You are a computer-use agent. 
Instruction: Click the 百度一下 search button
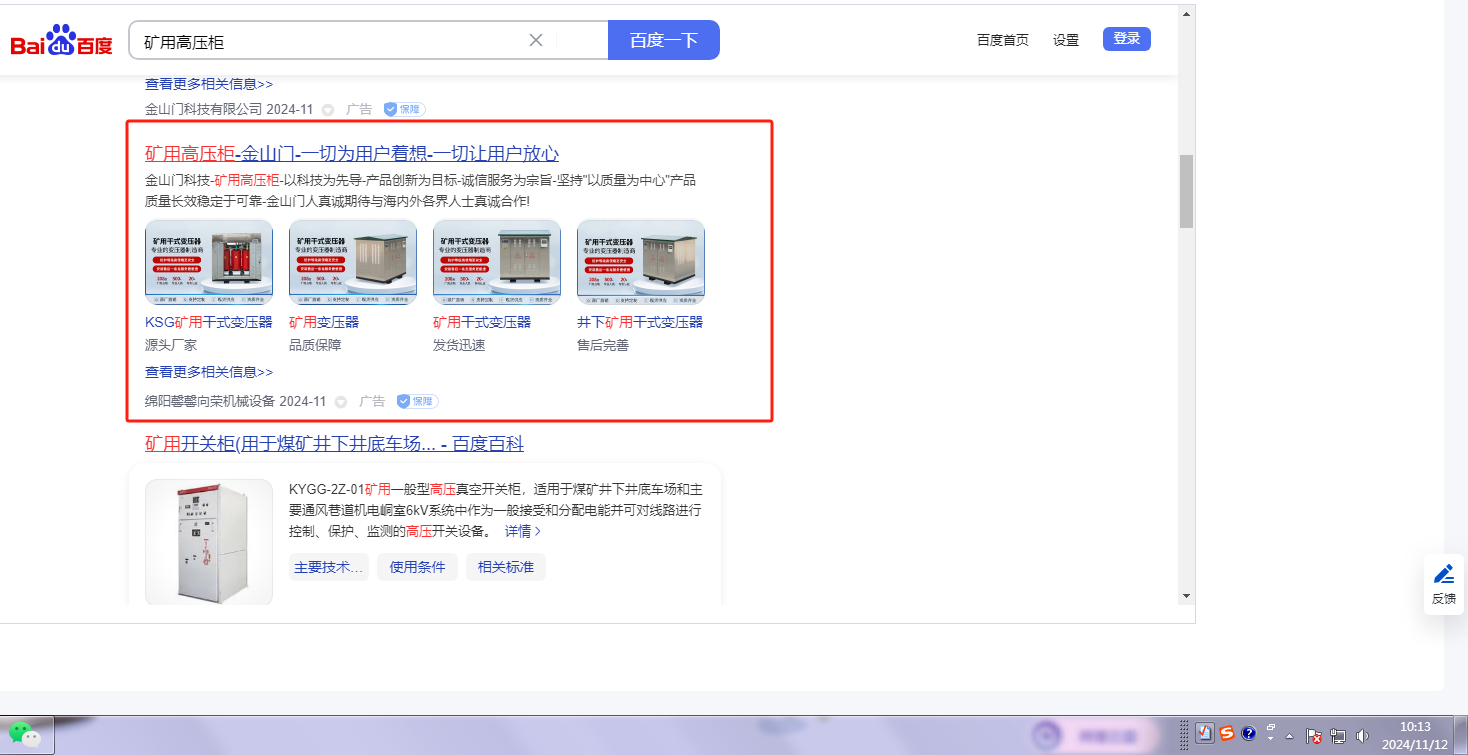point(664,40)
